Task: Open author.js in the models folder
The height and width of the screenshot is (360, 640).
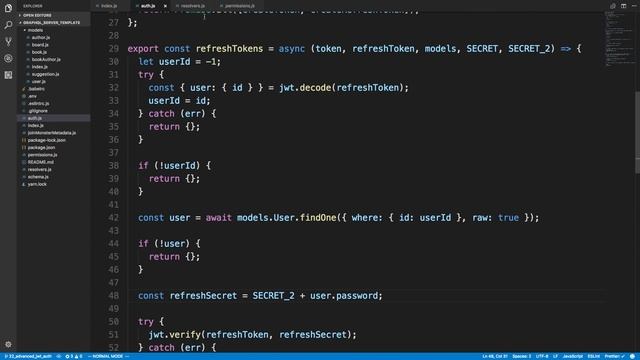Action: [x=41, y=37]
